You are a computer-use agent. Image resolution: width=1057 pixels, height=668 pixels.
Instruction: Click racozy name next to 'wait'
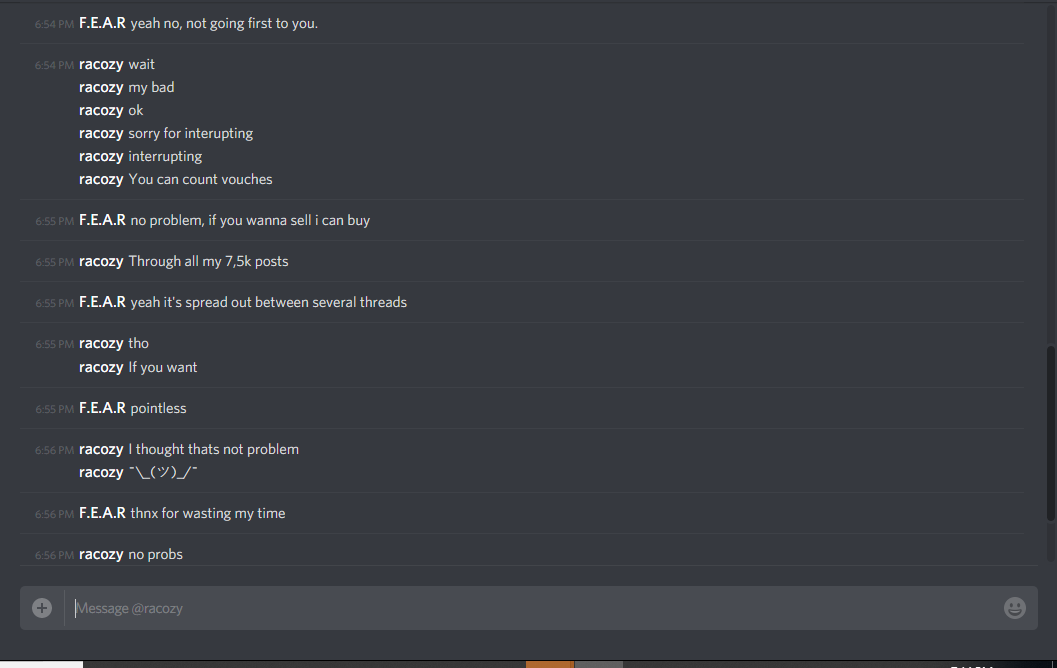tap(101, 64)
